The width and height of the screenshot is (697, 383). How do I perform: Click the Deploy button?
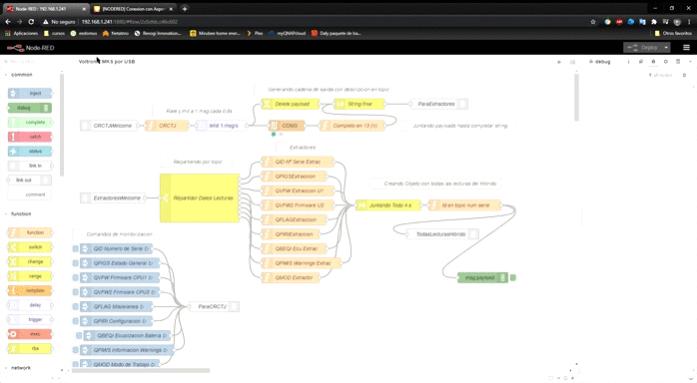[643, 48]
